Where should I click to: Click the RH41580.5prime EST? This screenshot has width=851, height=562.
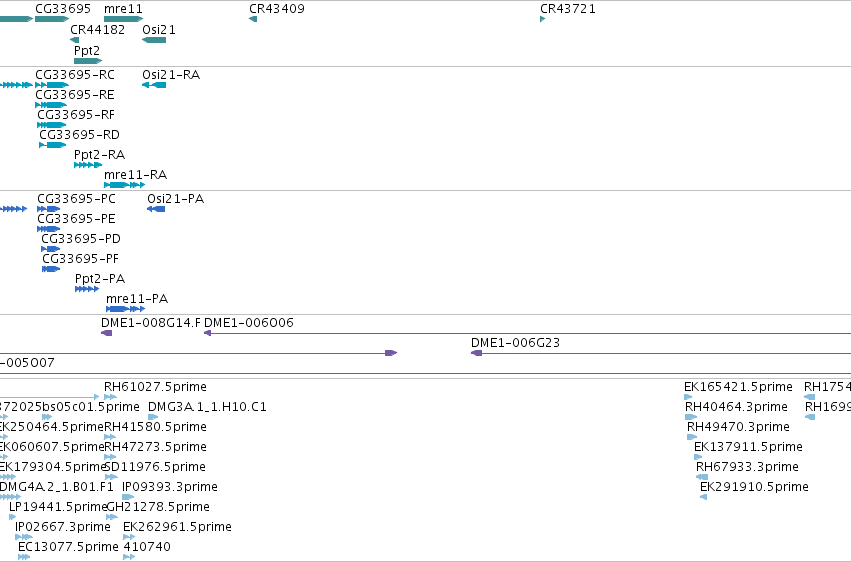(110, 437)
